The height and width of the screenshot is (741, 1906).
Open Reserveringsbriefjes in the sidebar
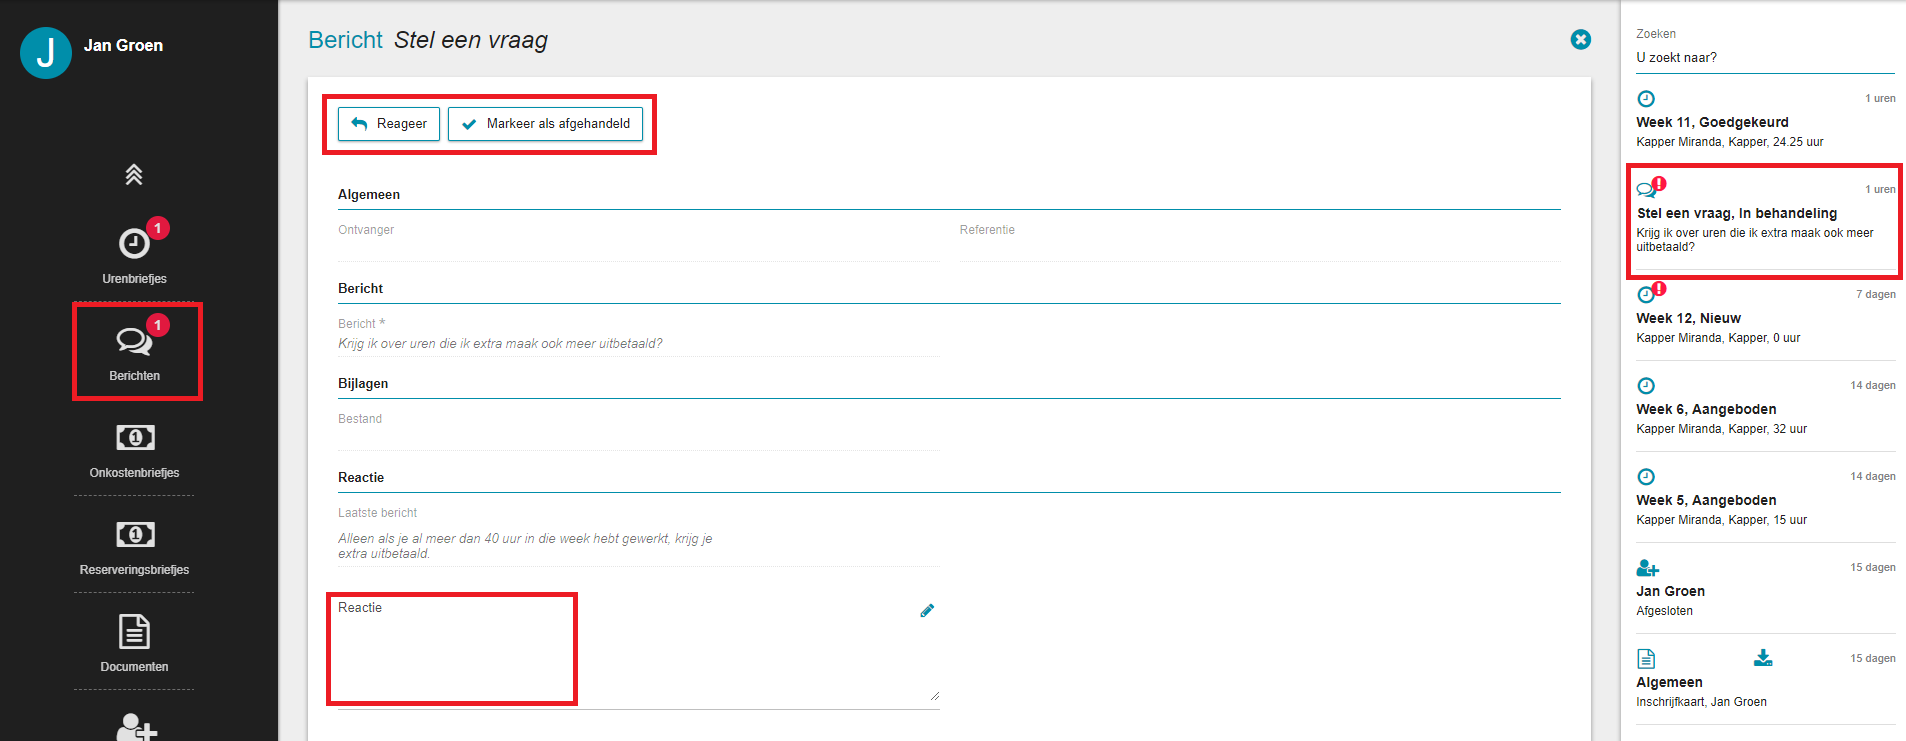coord(134,546)
